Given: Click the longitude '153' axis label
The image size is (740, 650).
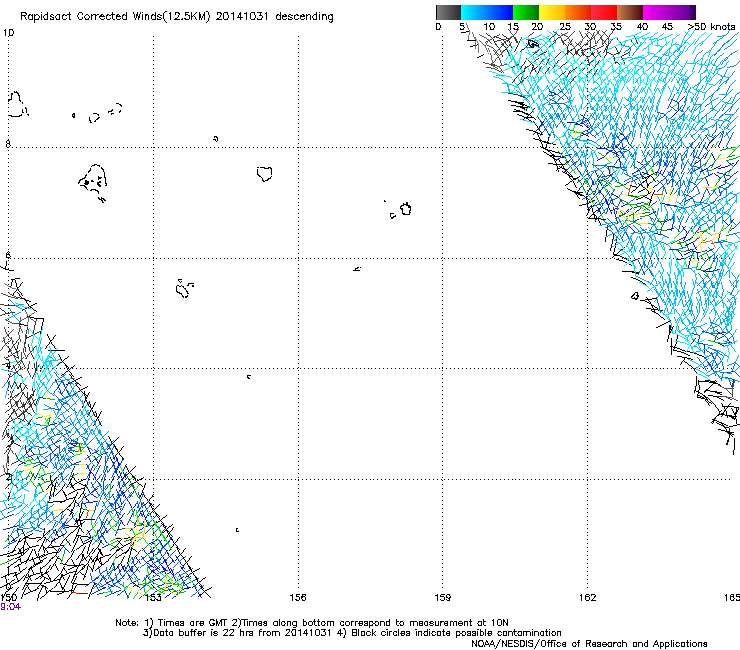Looking at the screenshot, I should pos(152,598).
